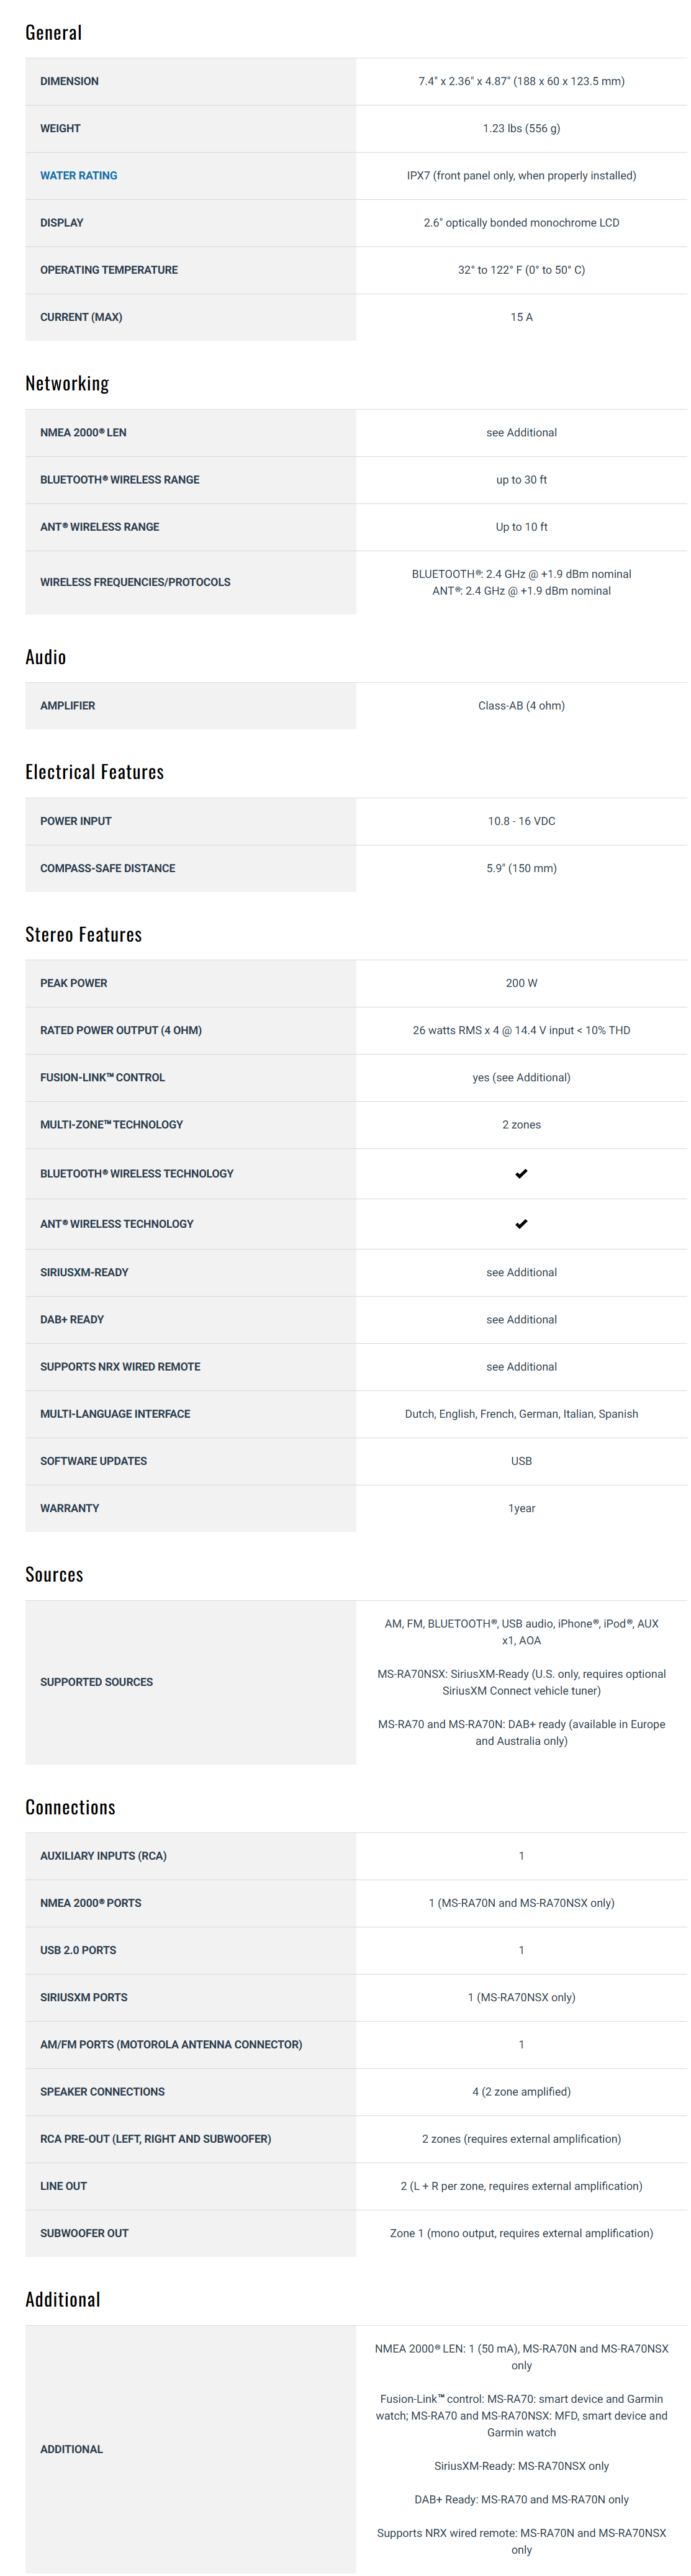691x2576 pixels.
Task: Click the NMEA 2000 Ports row label
Action: click(90, 1903)
